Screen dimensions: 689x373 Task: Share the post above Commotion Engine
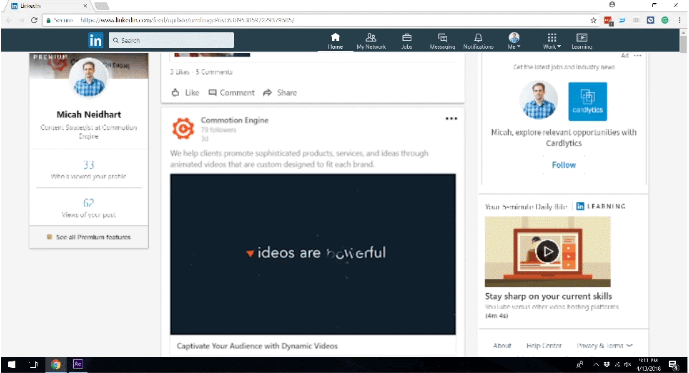(x=280, y=93)
